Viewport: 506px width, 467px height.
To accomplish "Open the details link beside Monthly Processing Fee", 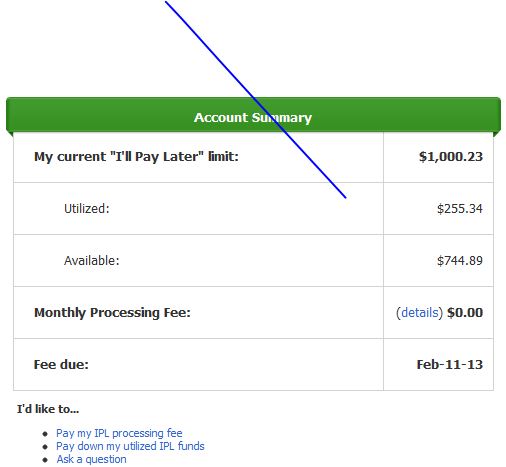I will tap(419, 313).
